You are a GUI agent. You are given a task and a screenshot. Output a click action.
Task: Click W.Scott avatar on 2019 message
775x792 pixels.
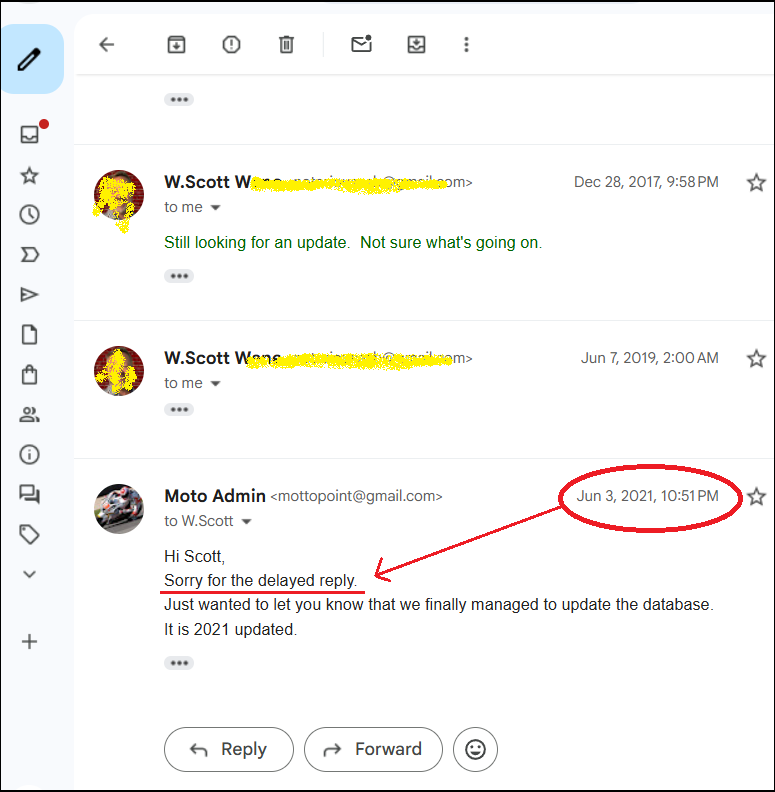point(119,371)
